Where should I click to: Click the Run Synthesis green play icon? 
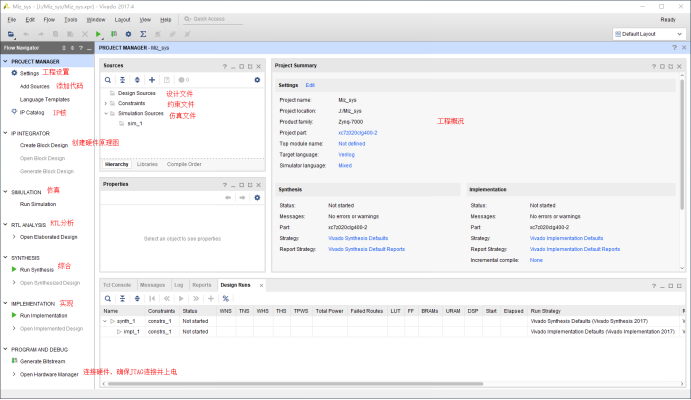tap(13, 270)
